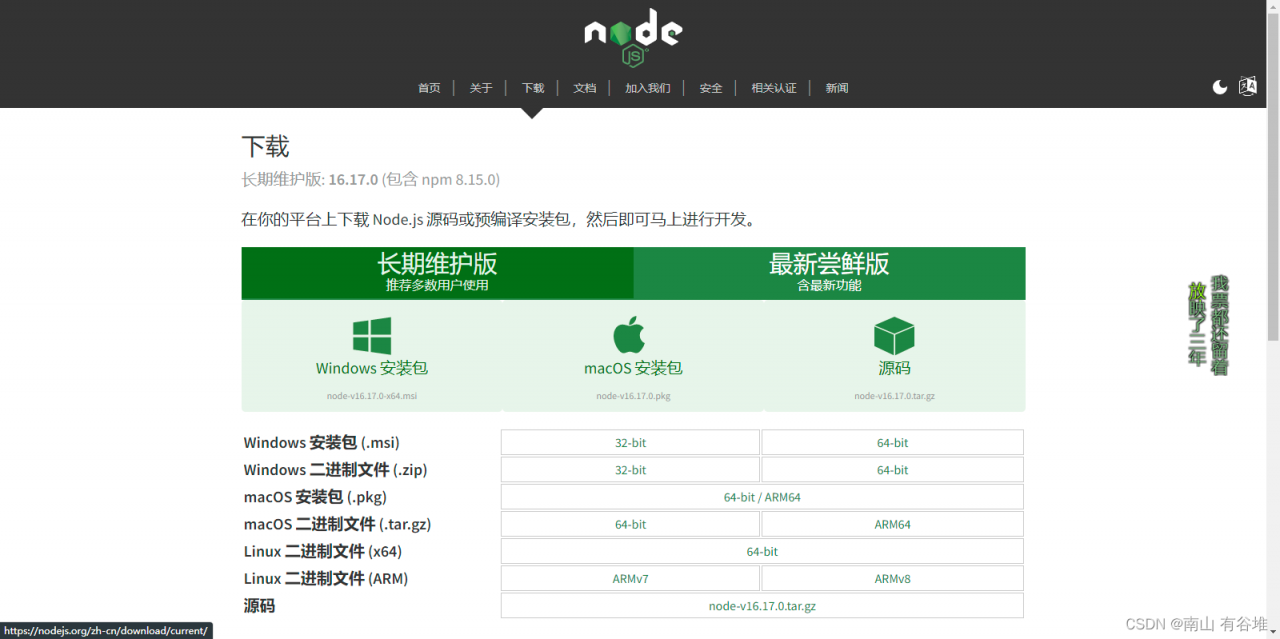
Task: Download macOS .tar.gz ARM64 binary
Action: [x=892, y=524]
